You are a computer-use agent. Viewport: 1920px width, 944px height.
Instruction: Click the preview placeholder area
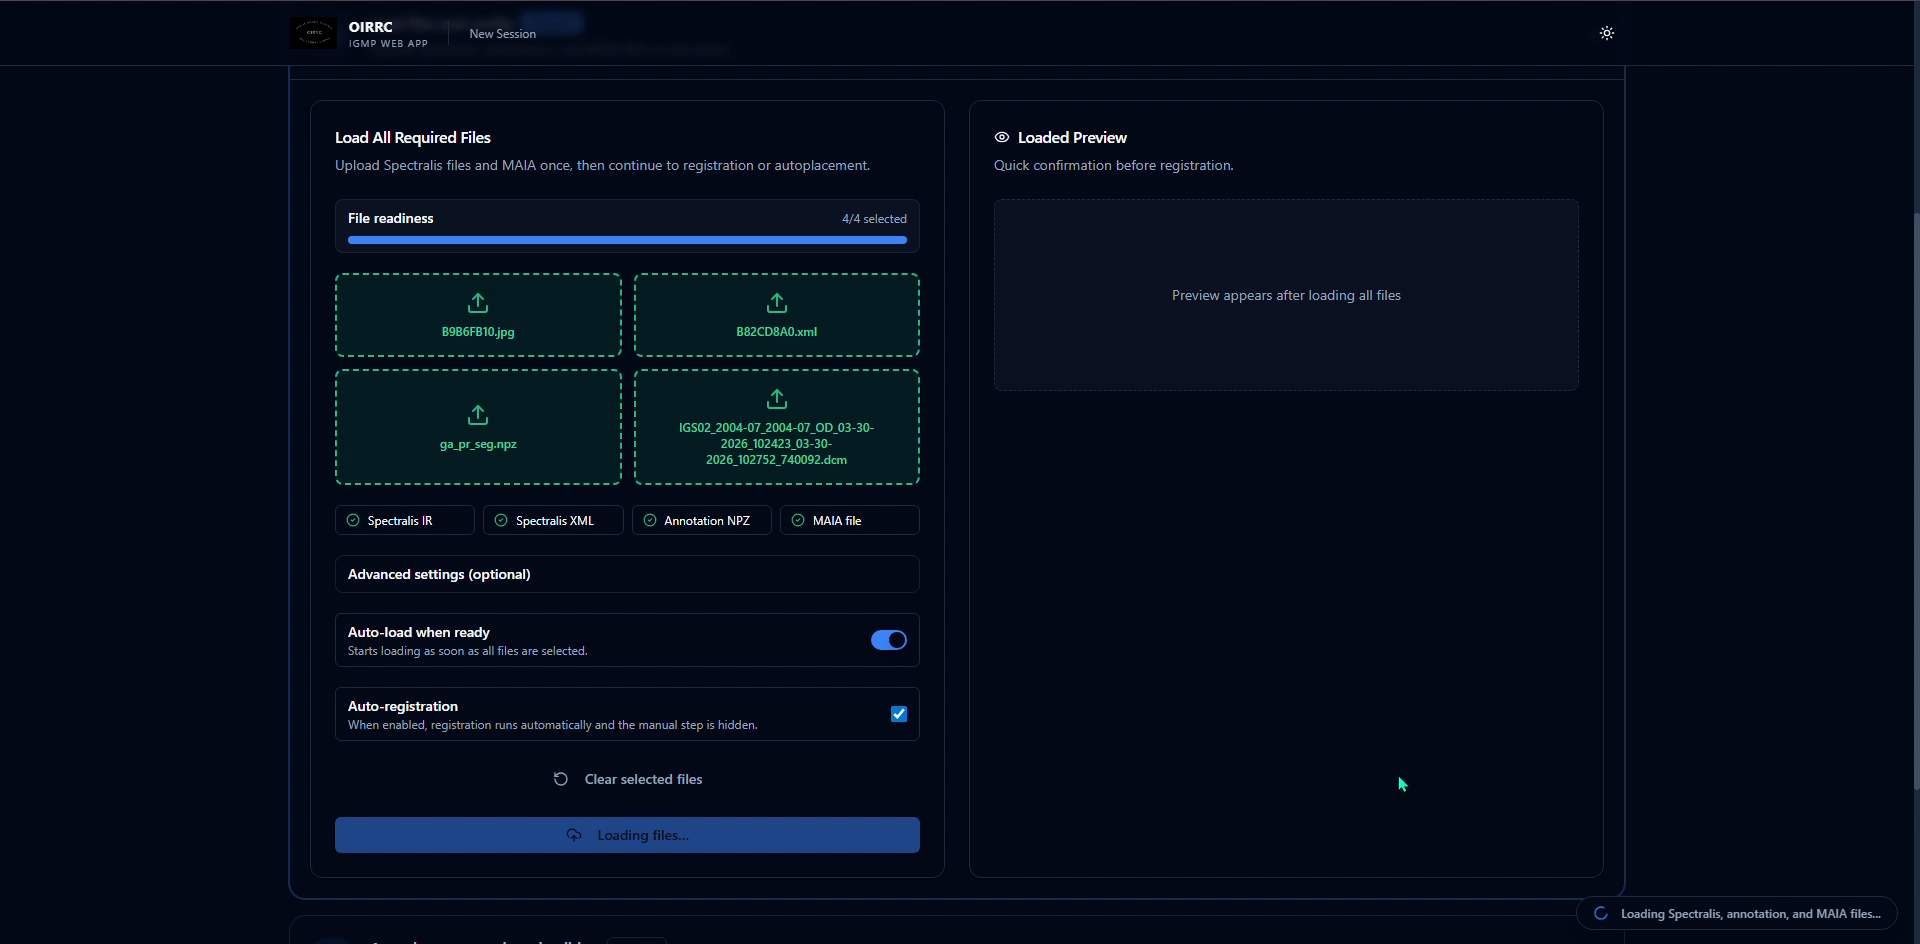click(1285, 295)
